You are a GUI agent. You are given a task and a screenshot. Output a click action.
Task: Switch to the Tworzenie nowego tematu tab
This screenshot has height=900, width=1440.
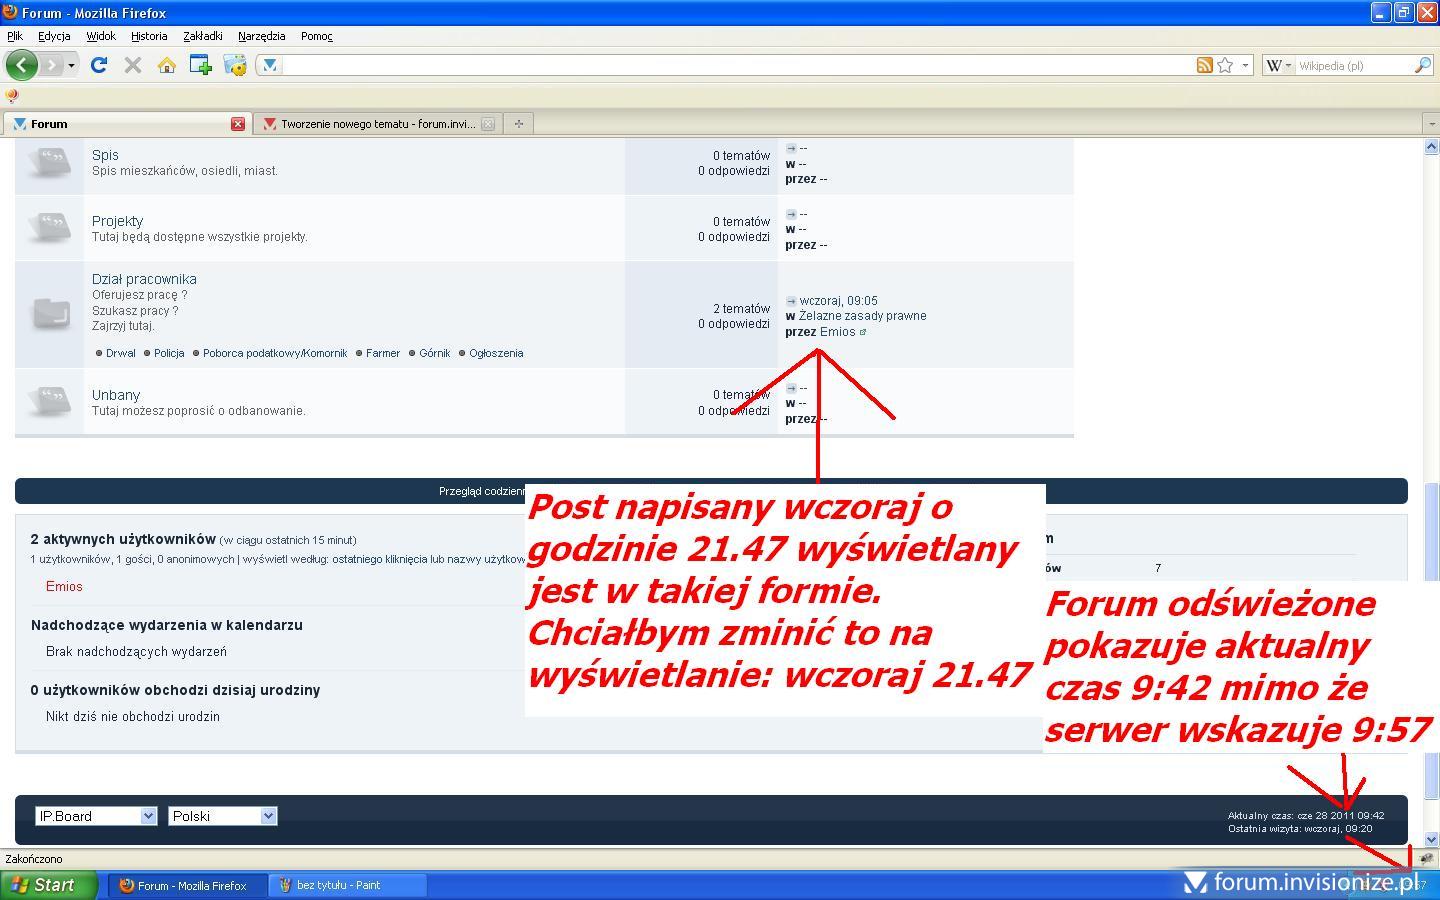point(376,124)
